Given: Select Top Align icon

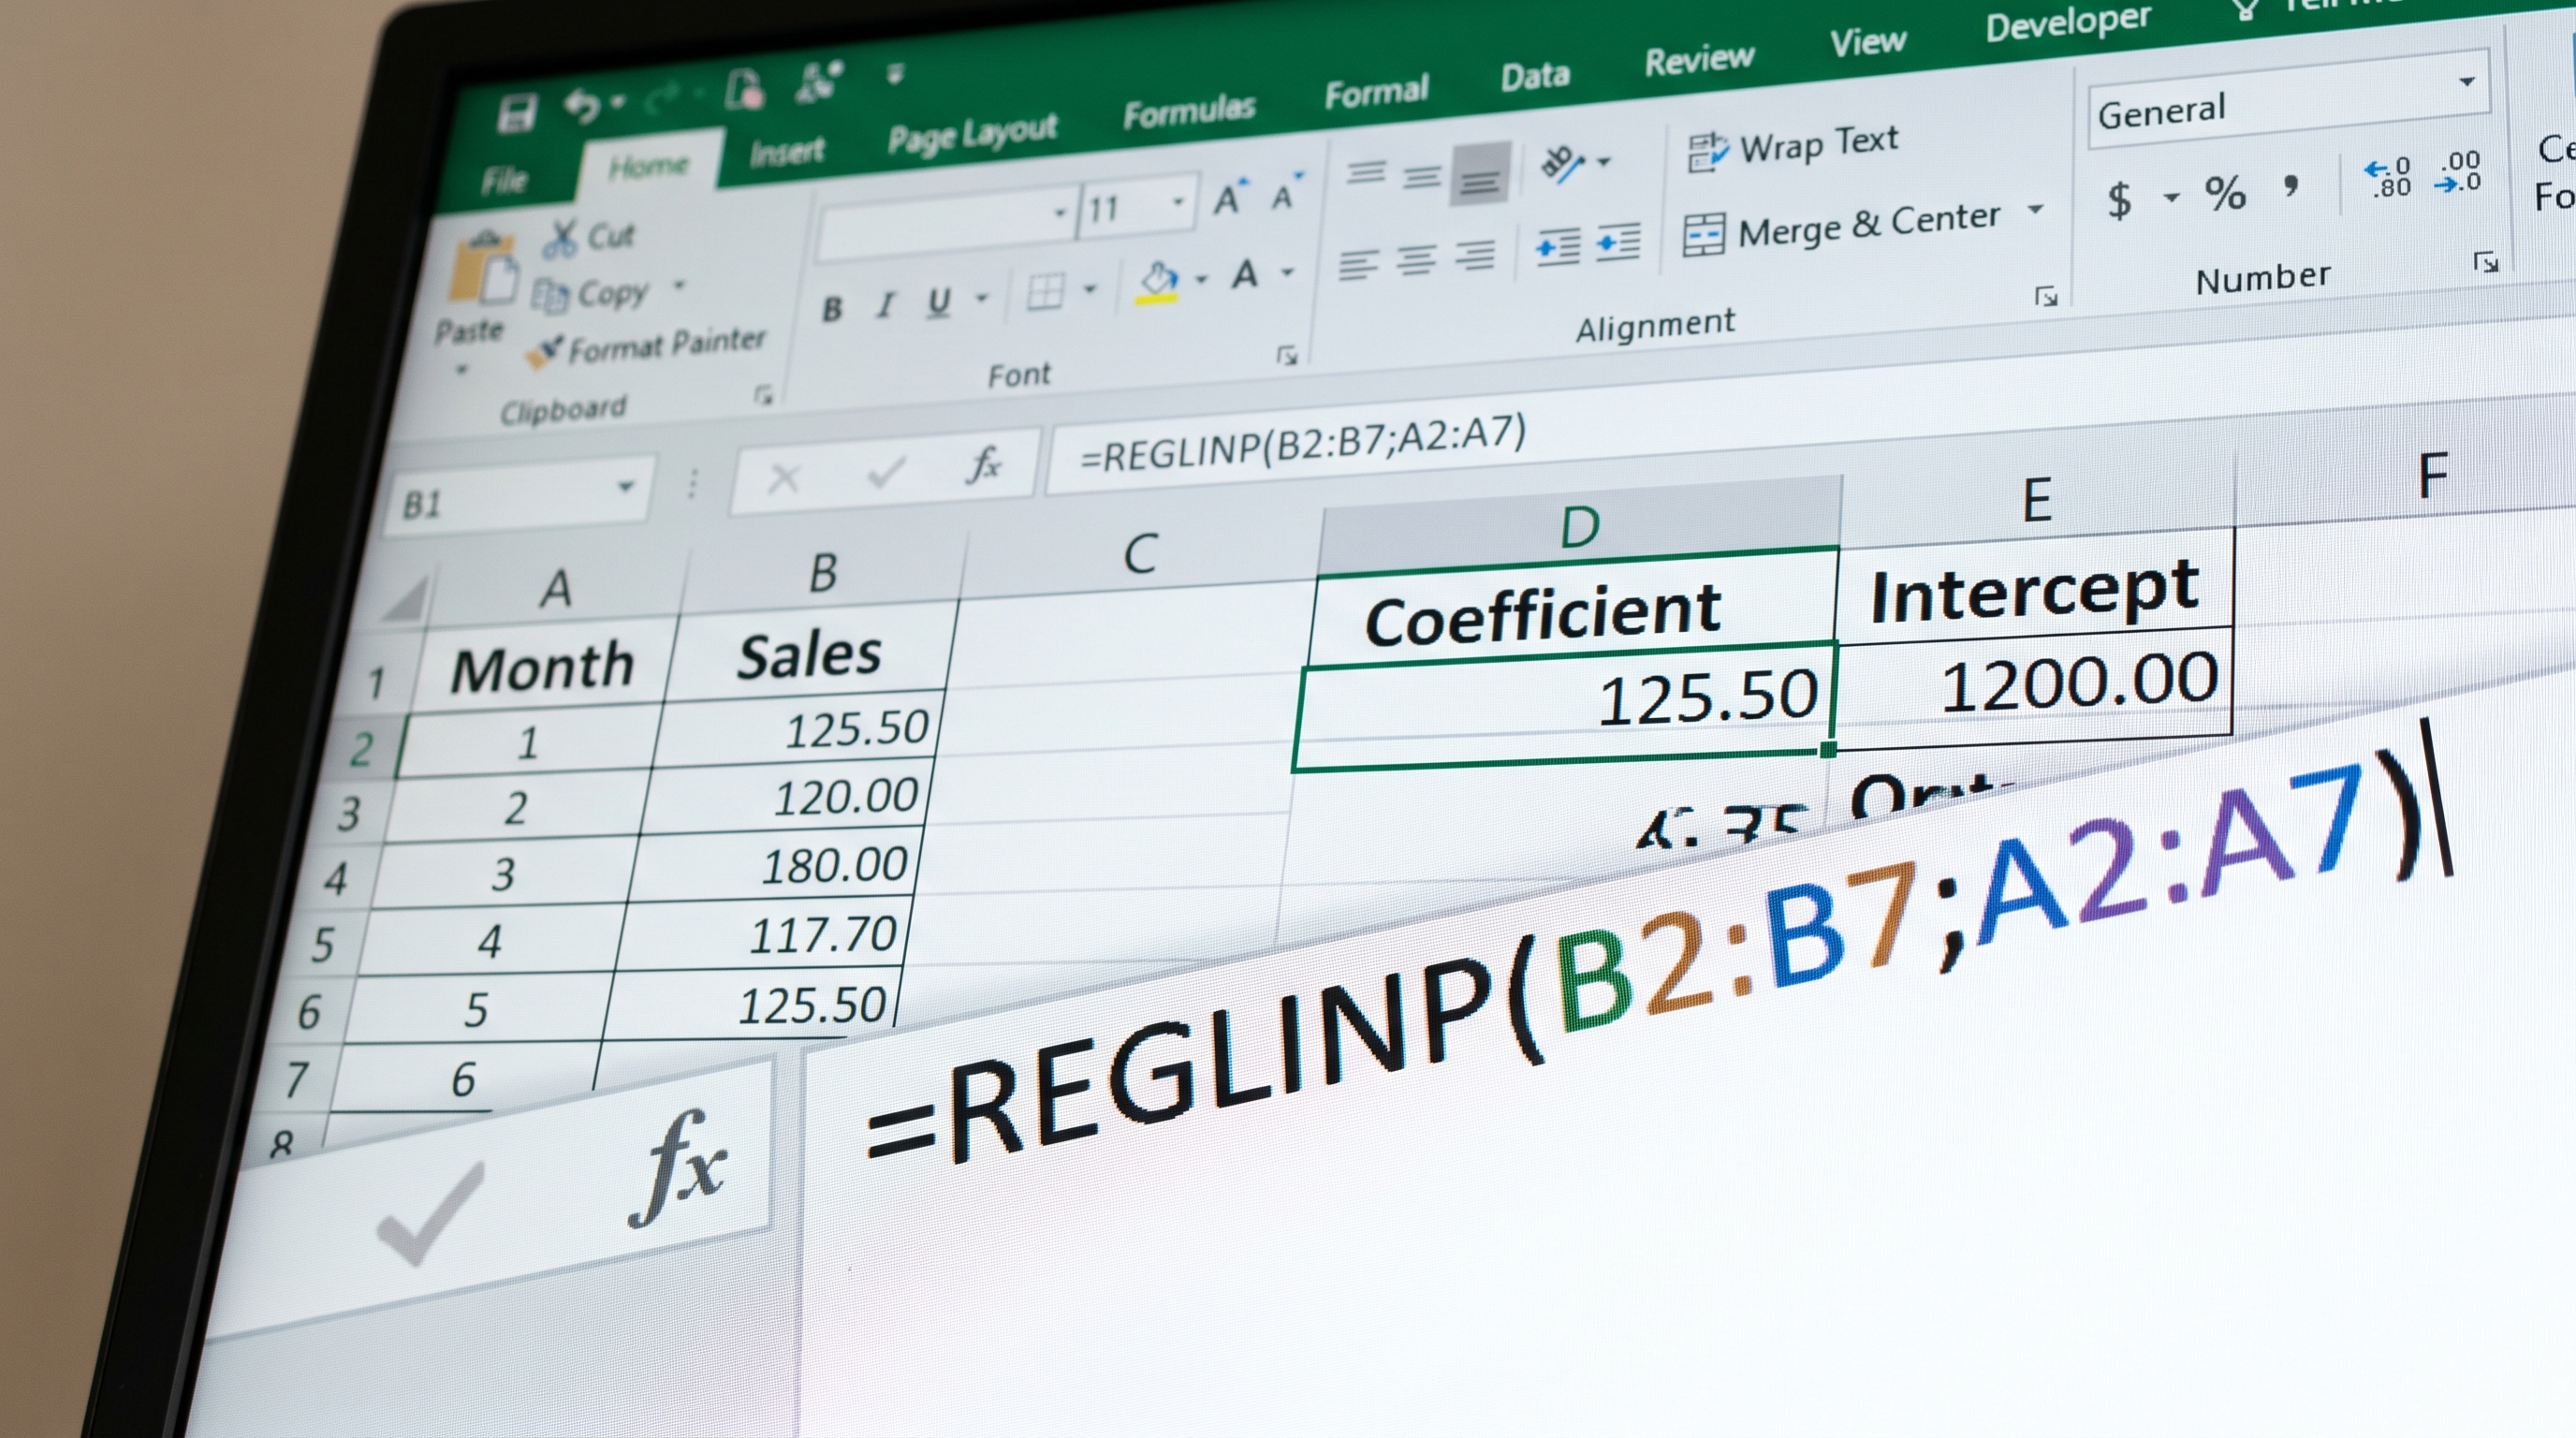Looking at the screenshot, I should pos(1365,173).
